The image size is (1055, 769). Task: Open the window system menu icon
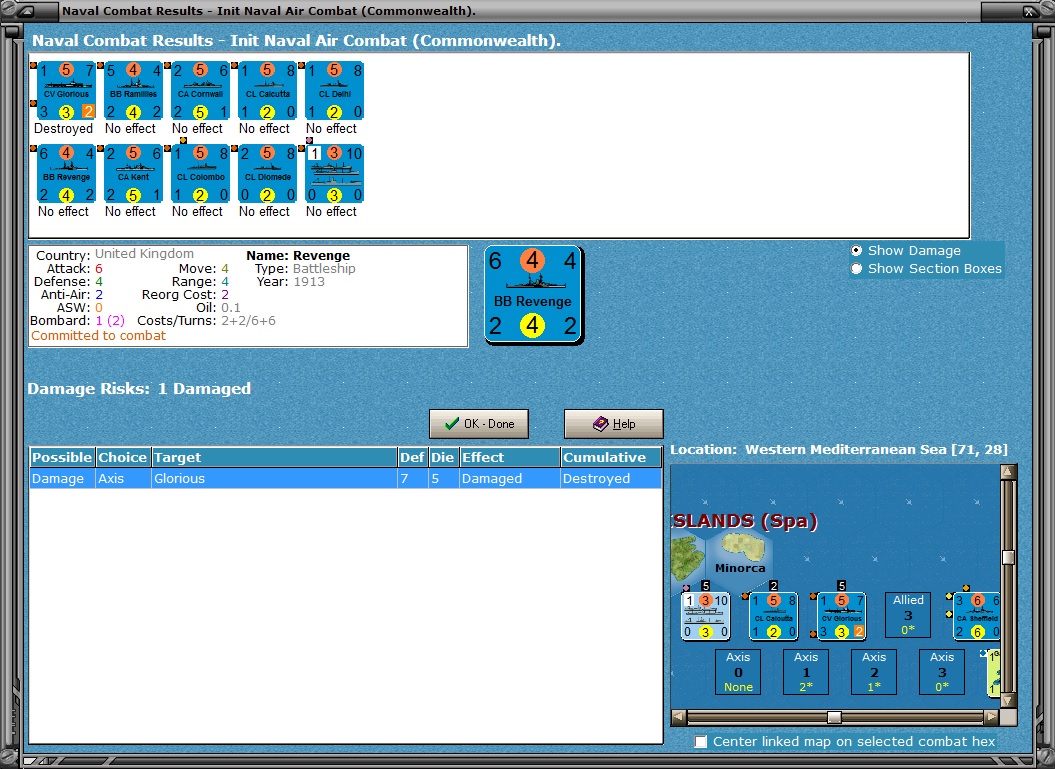(x=28, y=11)
